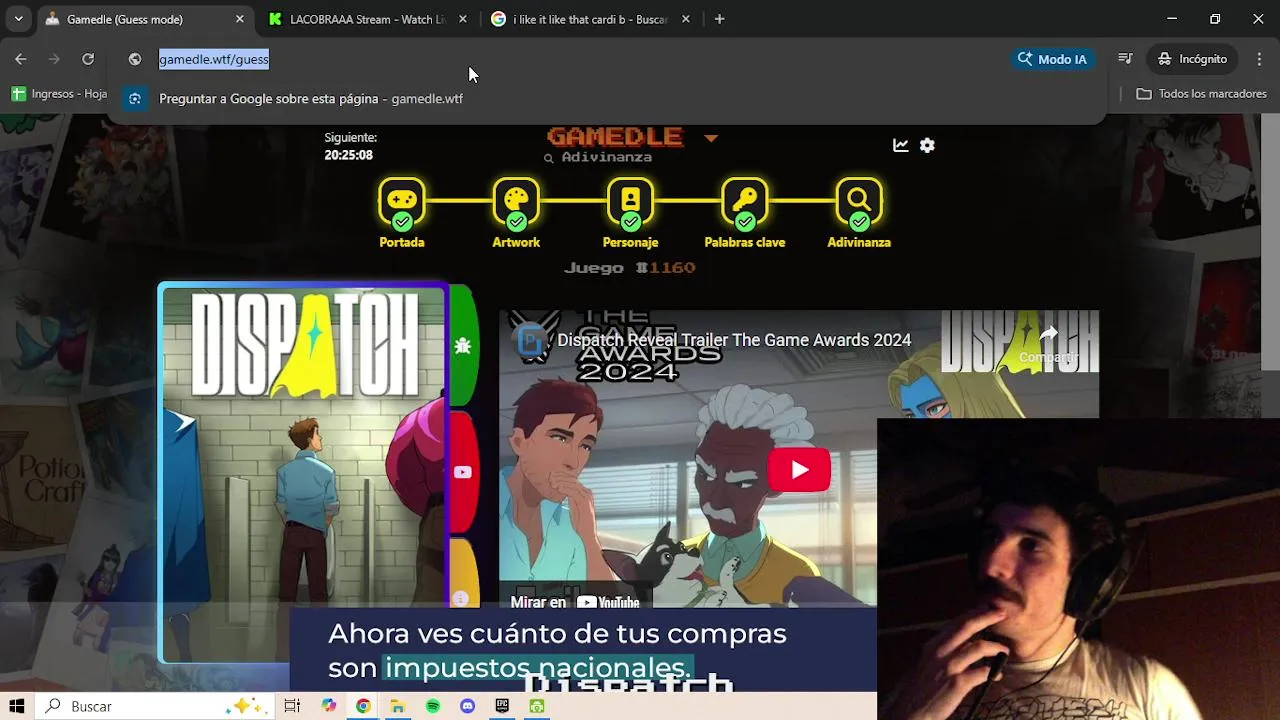
Task: Click the Adivinanza subtitle under logo
Action: point(598,158)
